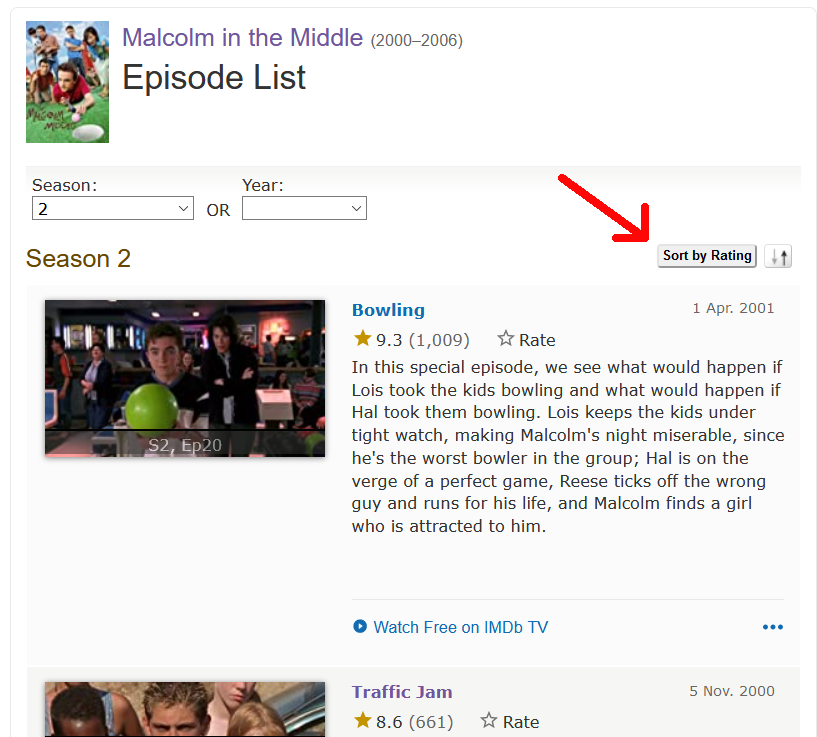The width and height of the screenshot is (817, 737).
Task: Click the Rate label for Traffic Jam
Action: [521, 722]
